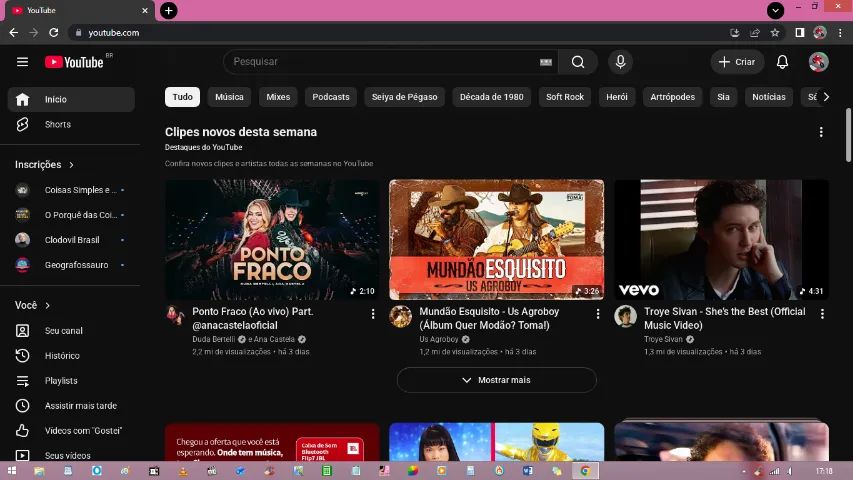This screenshot has height=480, width=853.
Task: Select Herói chip
Action: tap(616, 97)
